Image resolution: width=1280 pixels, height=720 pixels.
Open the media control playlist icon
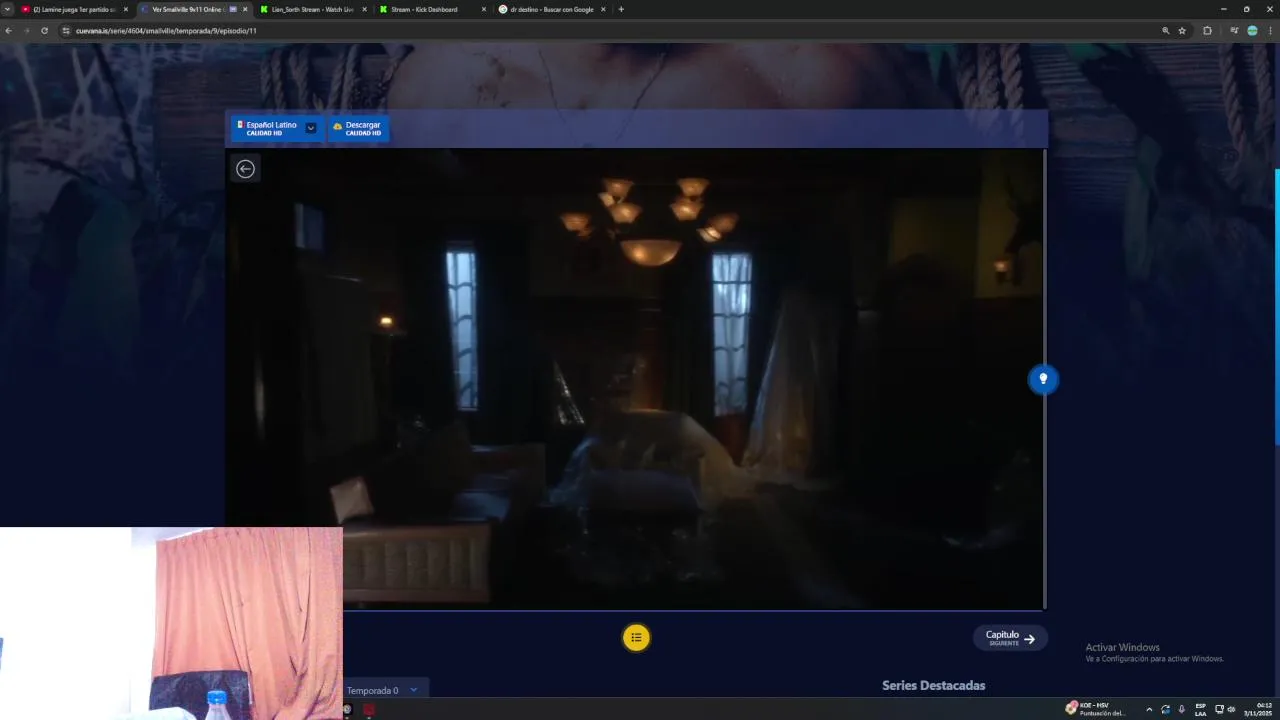1234,31
